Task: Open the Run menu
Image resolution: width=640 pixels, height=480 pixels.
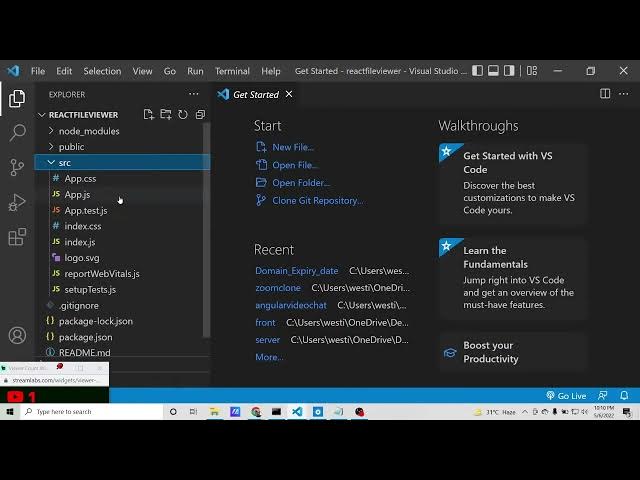Action: (195, 71)
